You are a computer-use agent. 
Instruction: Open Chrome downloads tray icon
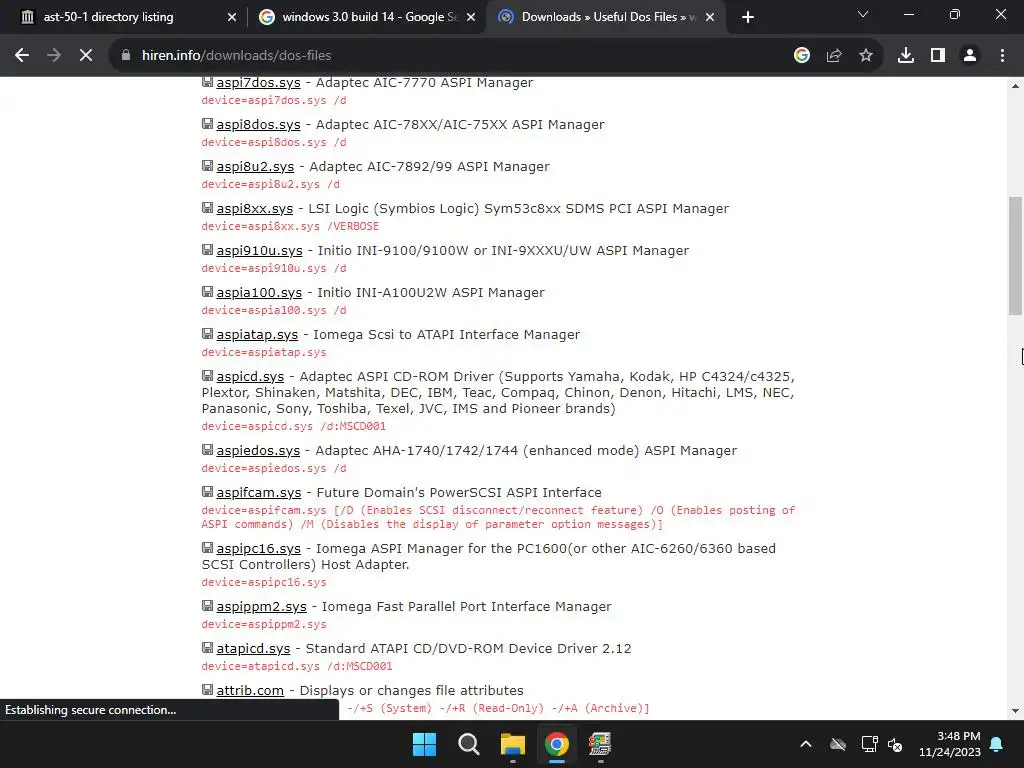(905, 56)
